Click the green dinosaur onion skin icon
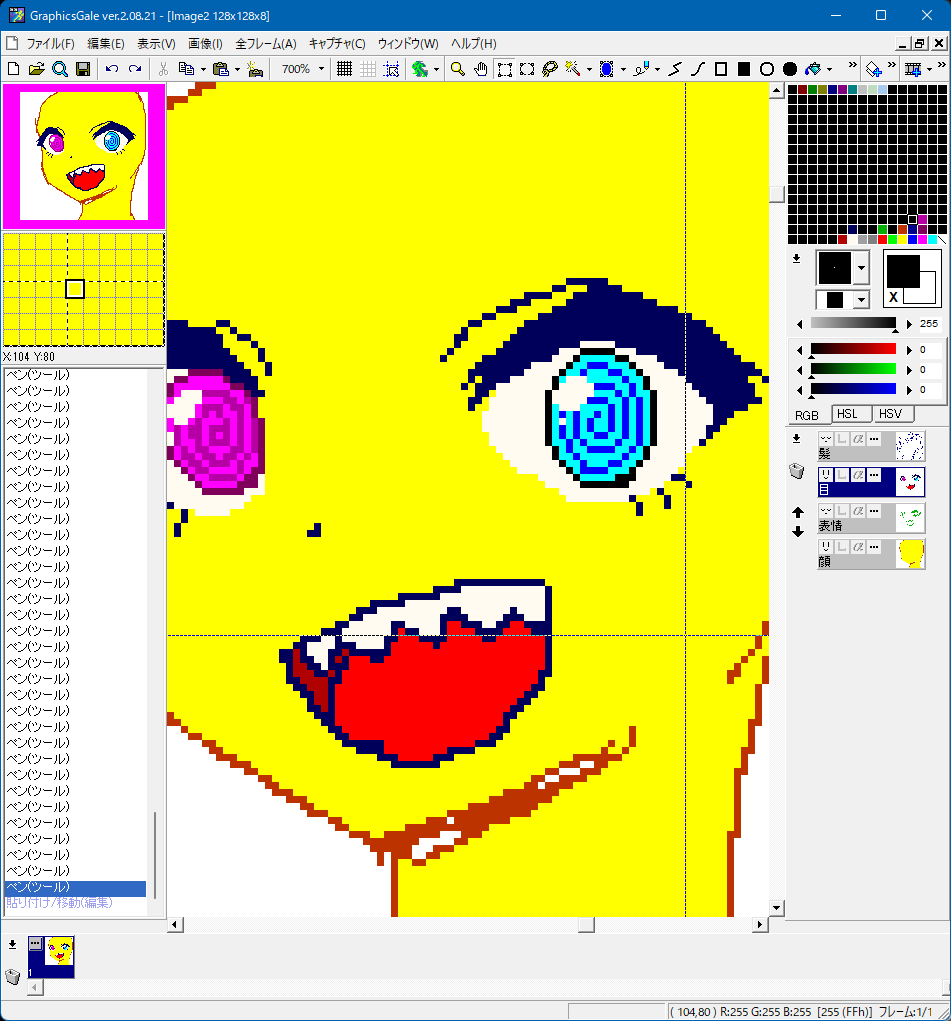This screenshot has height=1021, width=951. pos(420,69)
